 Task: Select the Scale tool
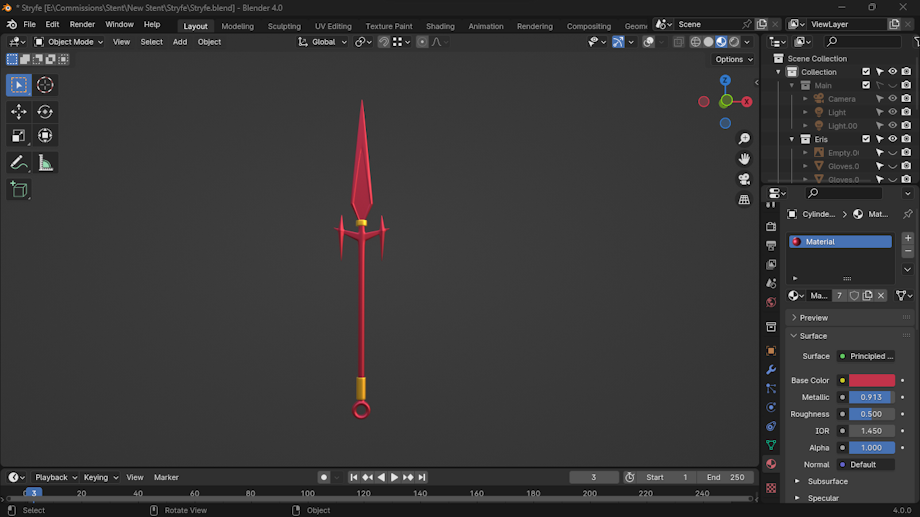[19, 136]
